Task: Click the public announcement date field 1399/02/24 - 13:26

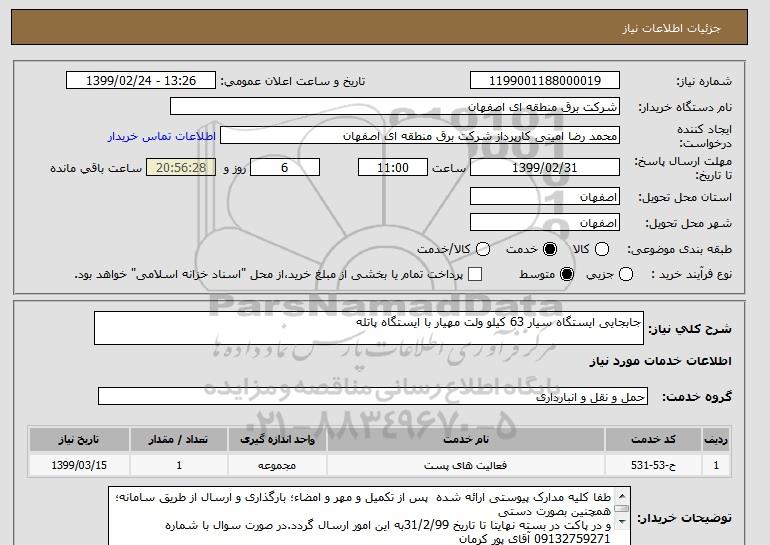Action: [x=141, y=81]
